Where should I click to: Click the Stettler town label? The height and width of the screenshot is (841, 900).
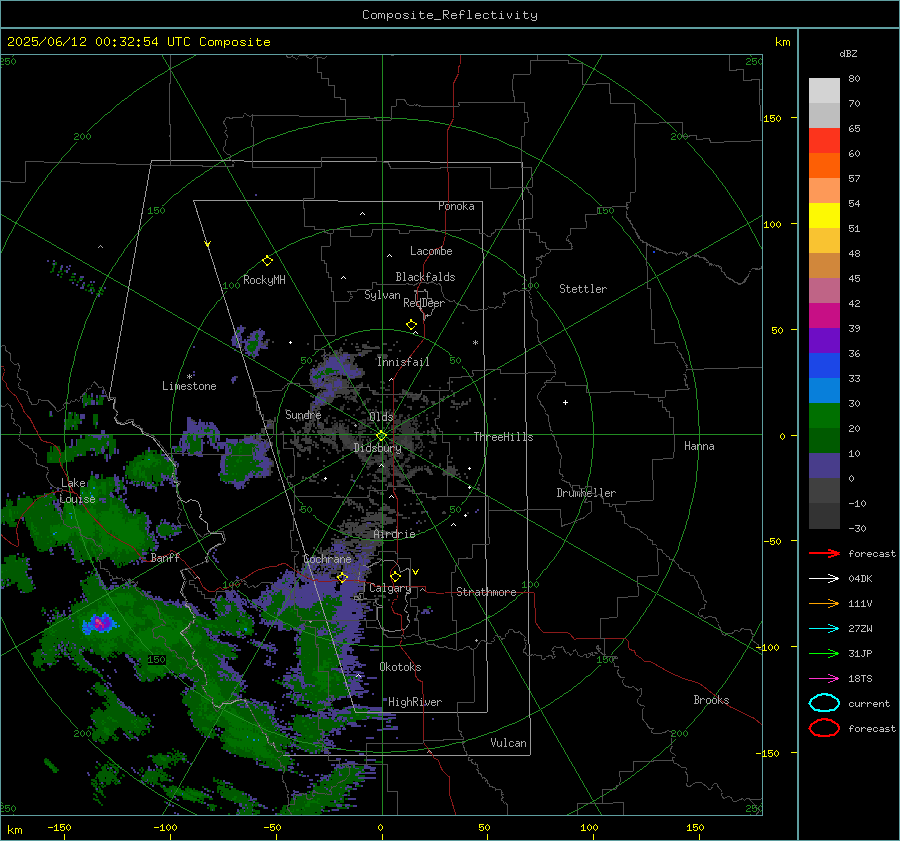click(x=583, y=289)
